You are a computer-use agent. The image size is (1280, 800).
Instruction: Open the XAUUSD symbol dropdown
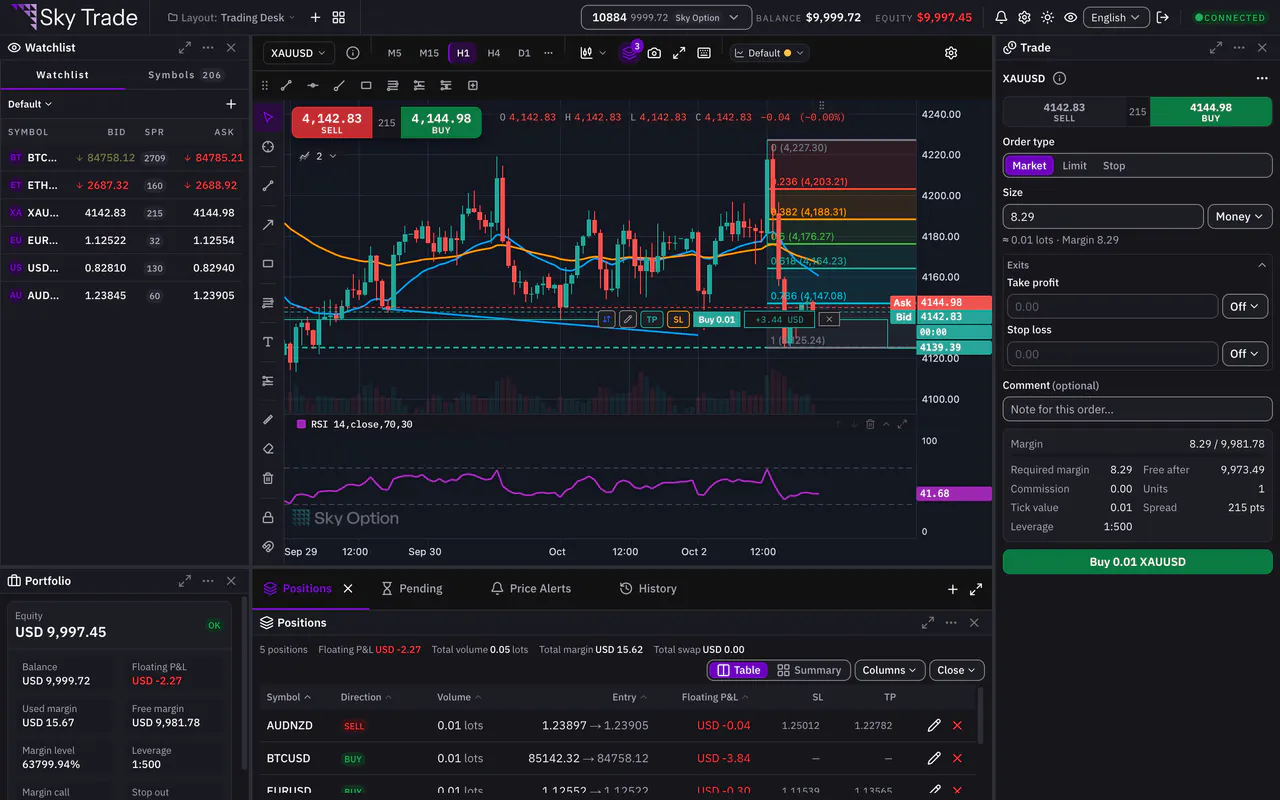click(x=299, y=53)
